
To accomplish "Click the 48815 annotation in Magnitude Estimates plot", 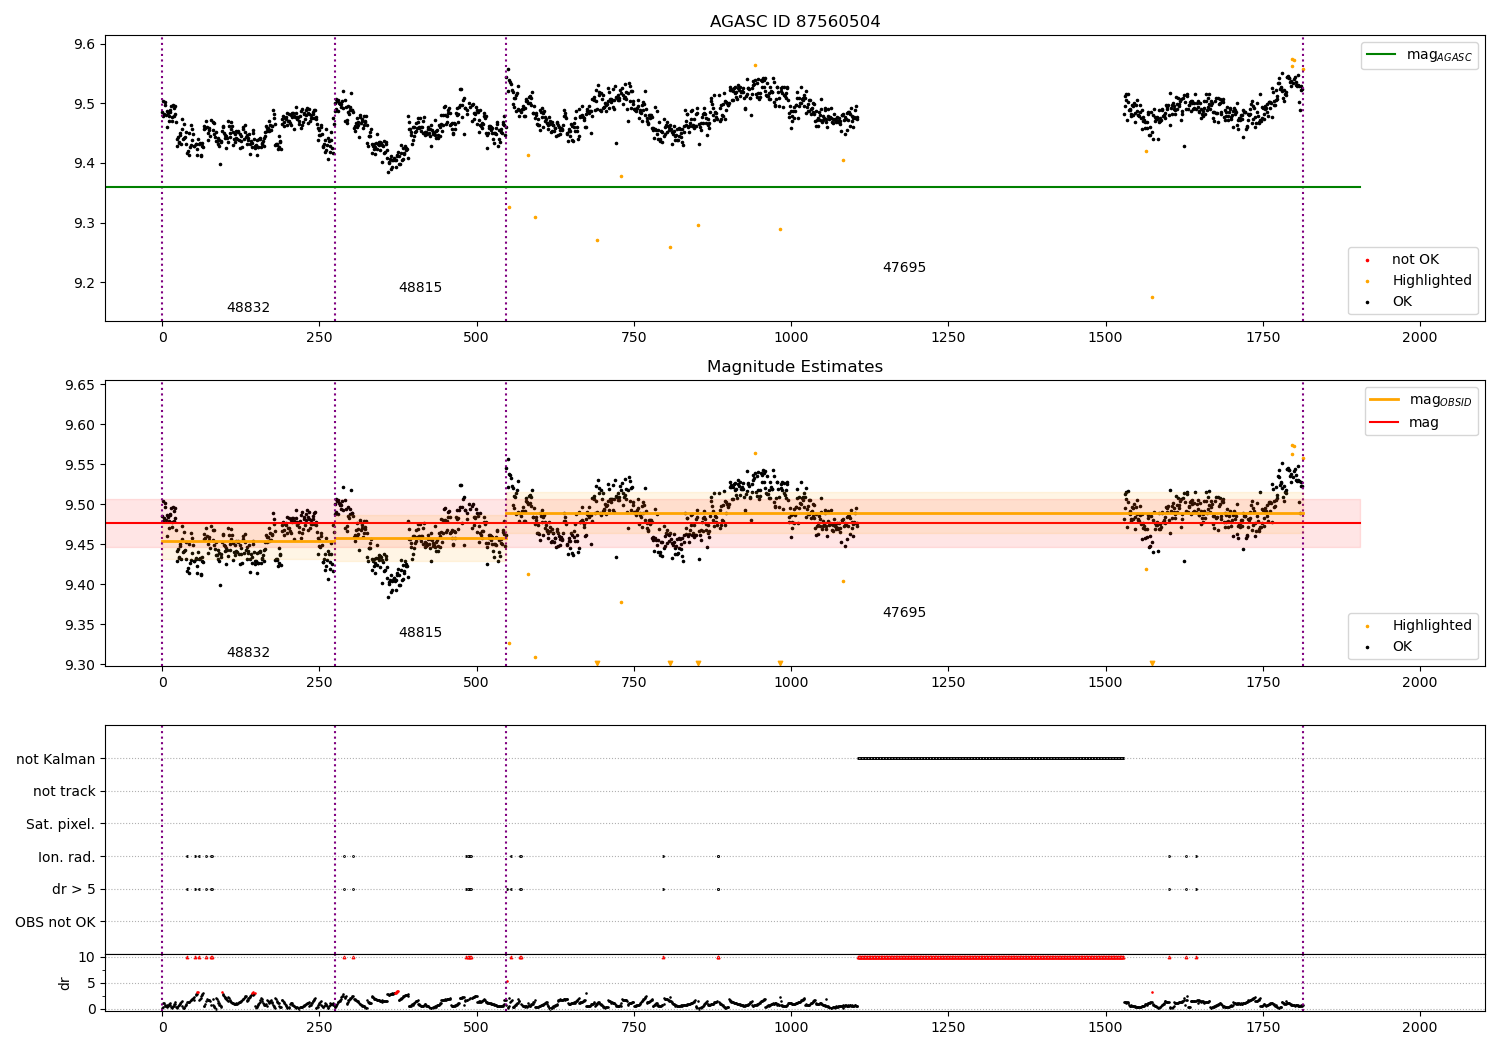I will [420, 633].
